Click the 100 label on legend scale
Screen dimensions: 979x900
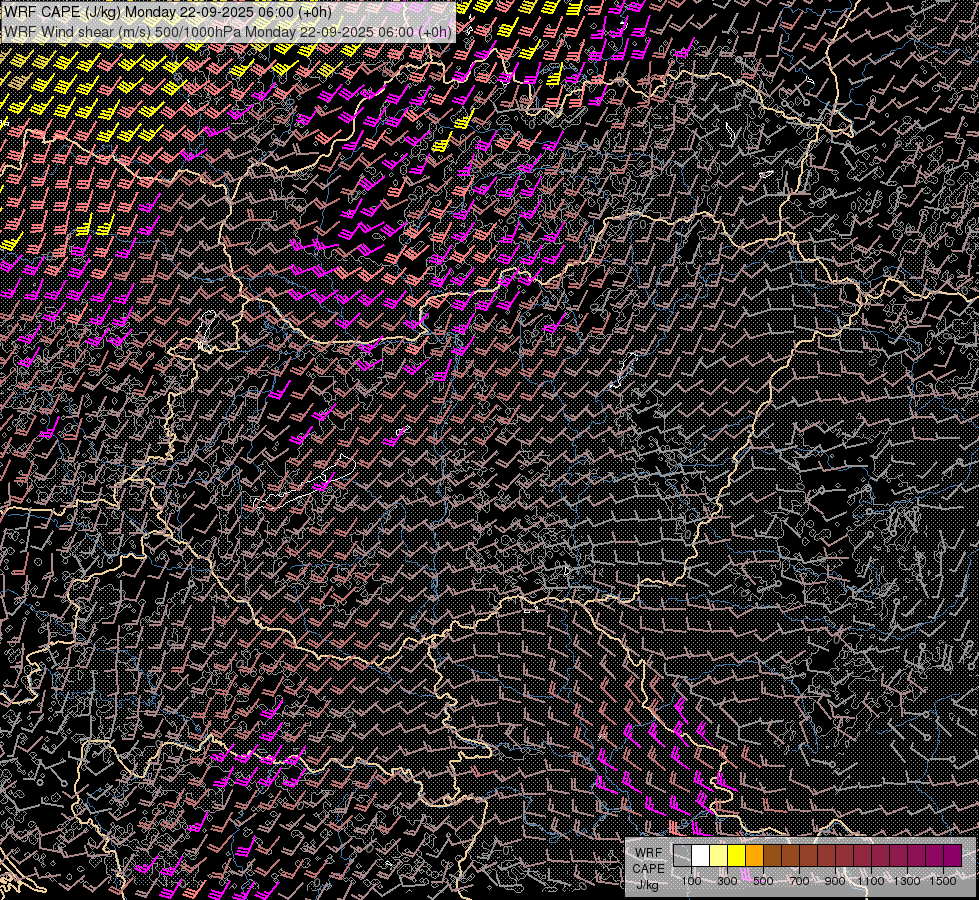pyautogui.click(x=691, y=881)
